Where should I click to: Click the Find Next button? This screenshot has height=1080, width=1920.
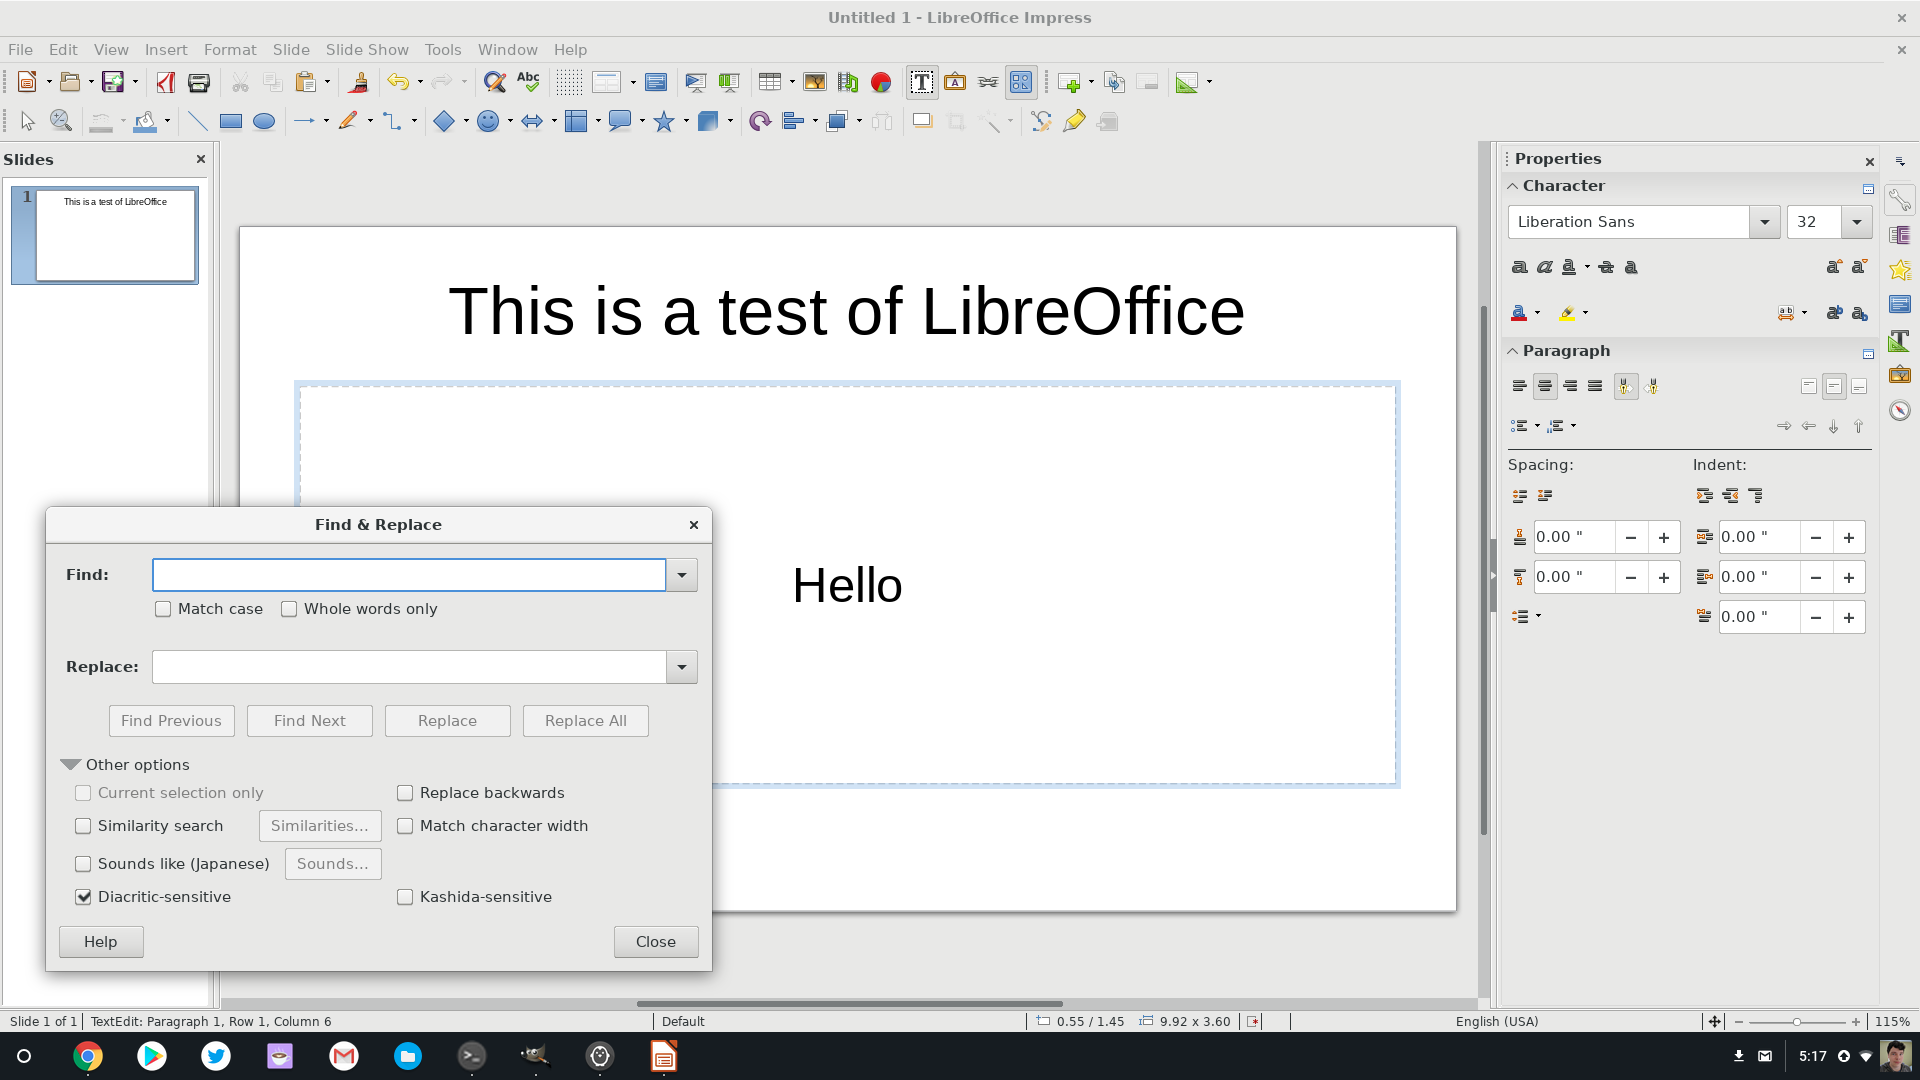[309, 721]
